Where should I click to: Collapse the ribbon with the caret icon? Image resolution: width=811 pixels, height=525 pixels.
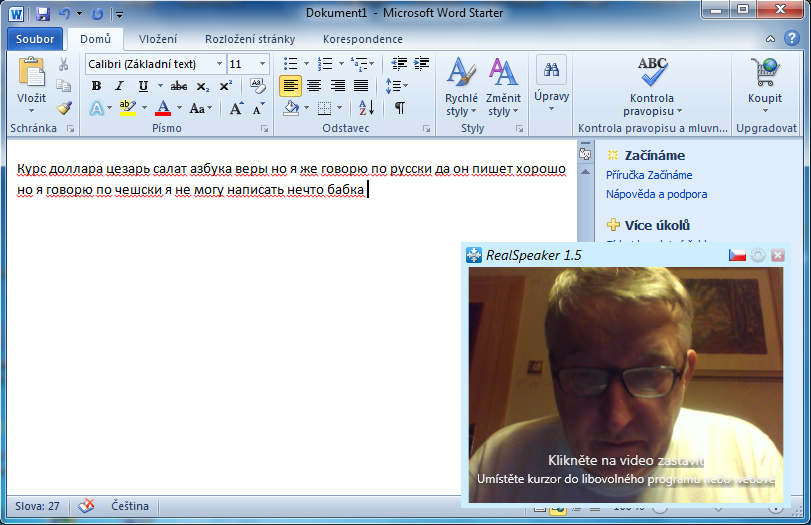pos(770,39)
